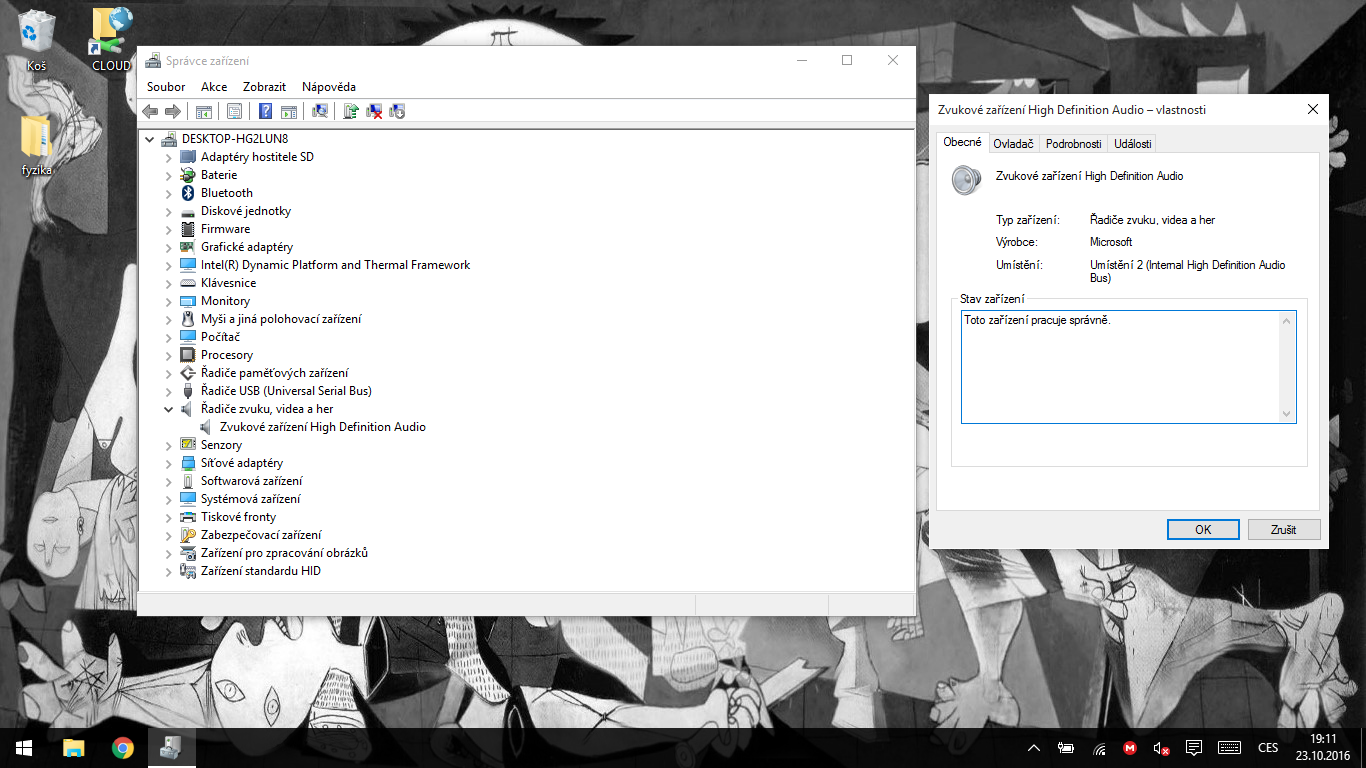1366x768 pixels.
Task: Expand the Monitory category
Action: 168,301
